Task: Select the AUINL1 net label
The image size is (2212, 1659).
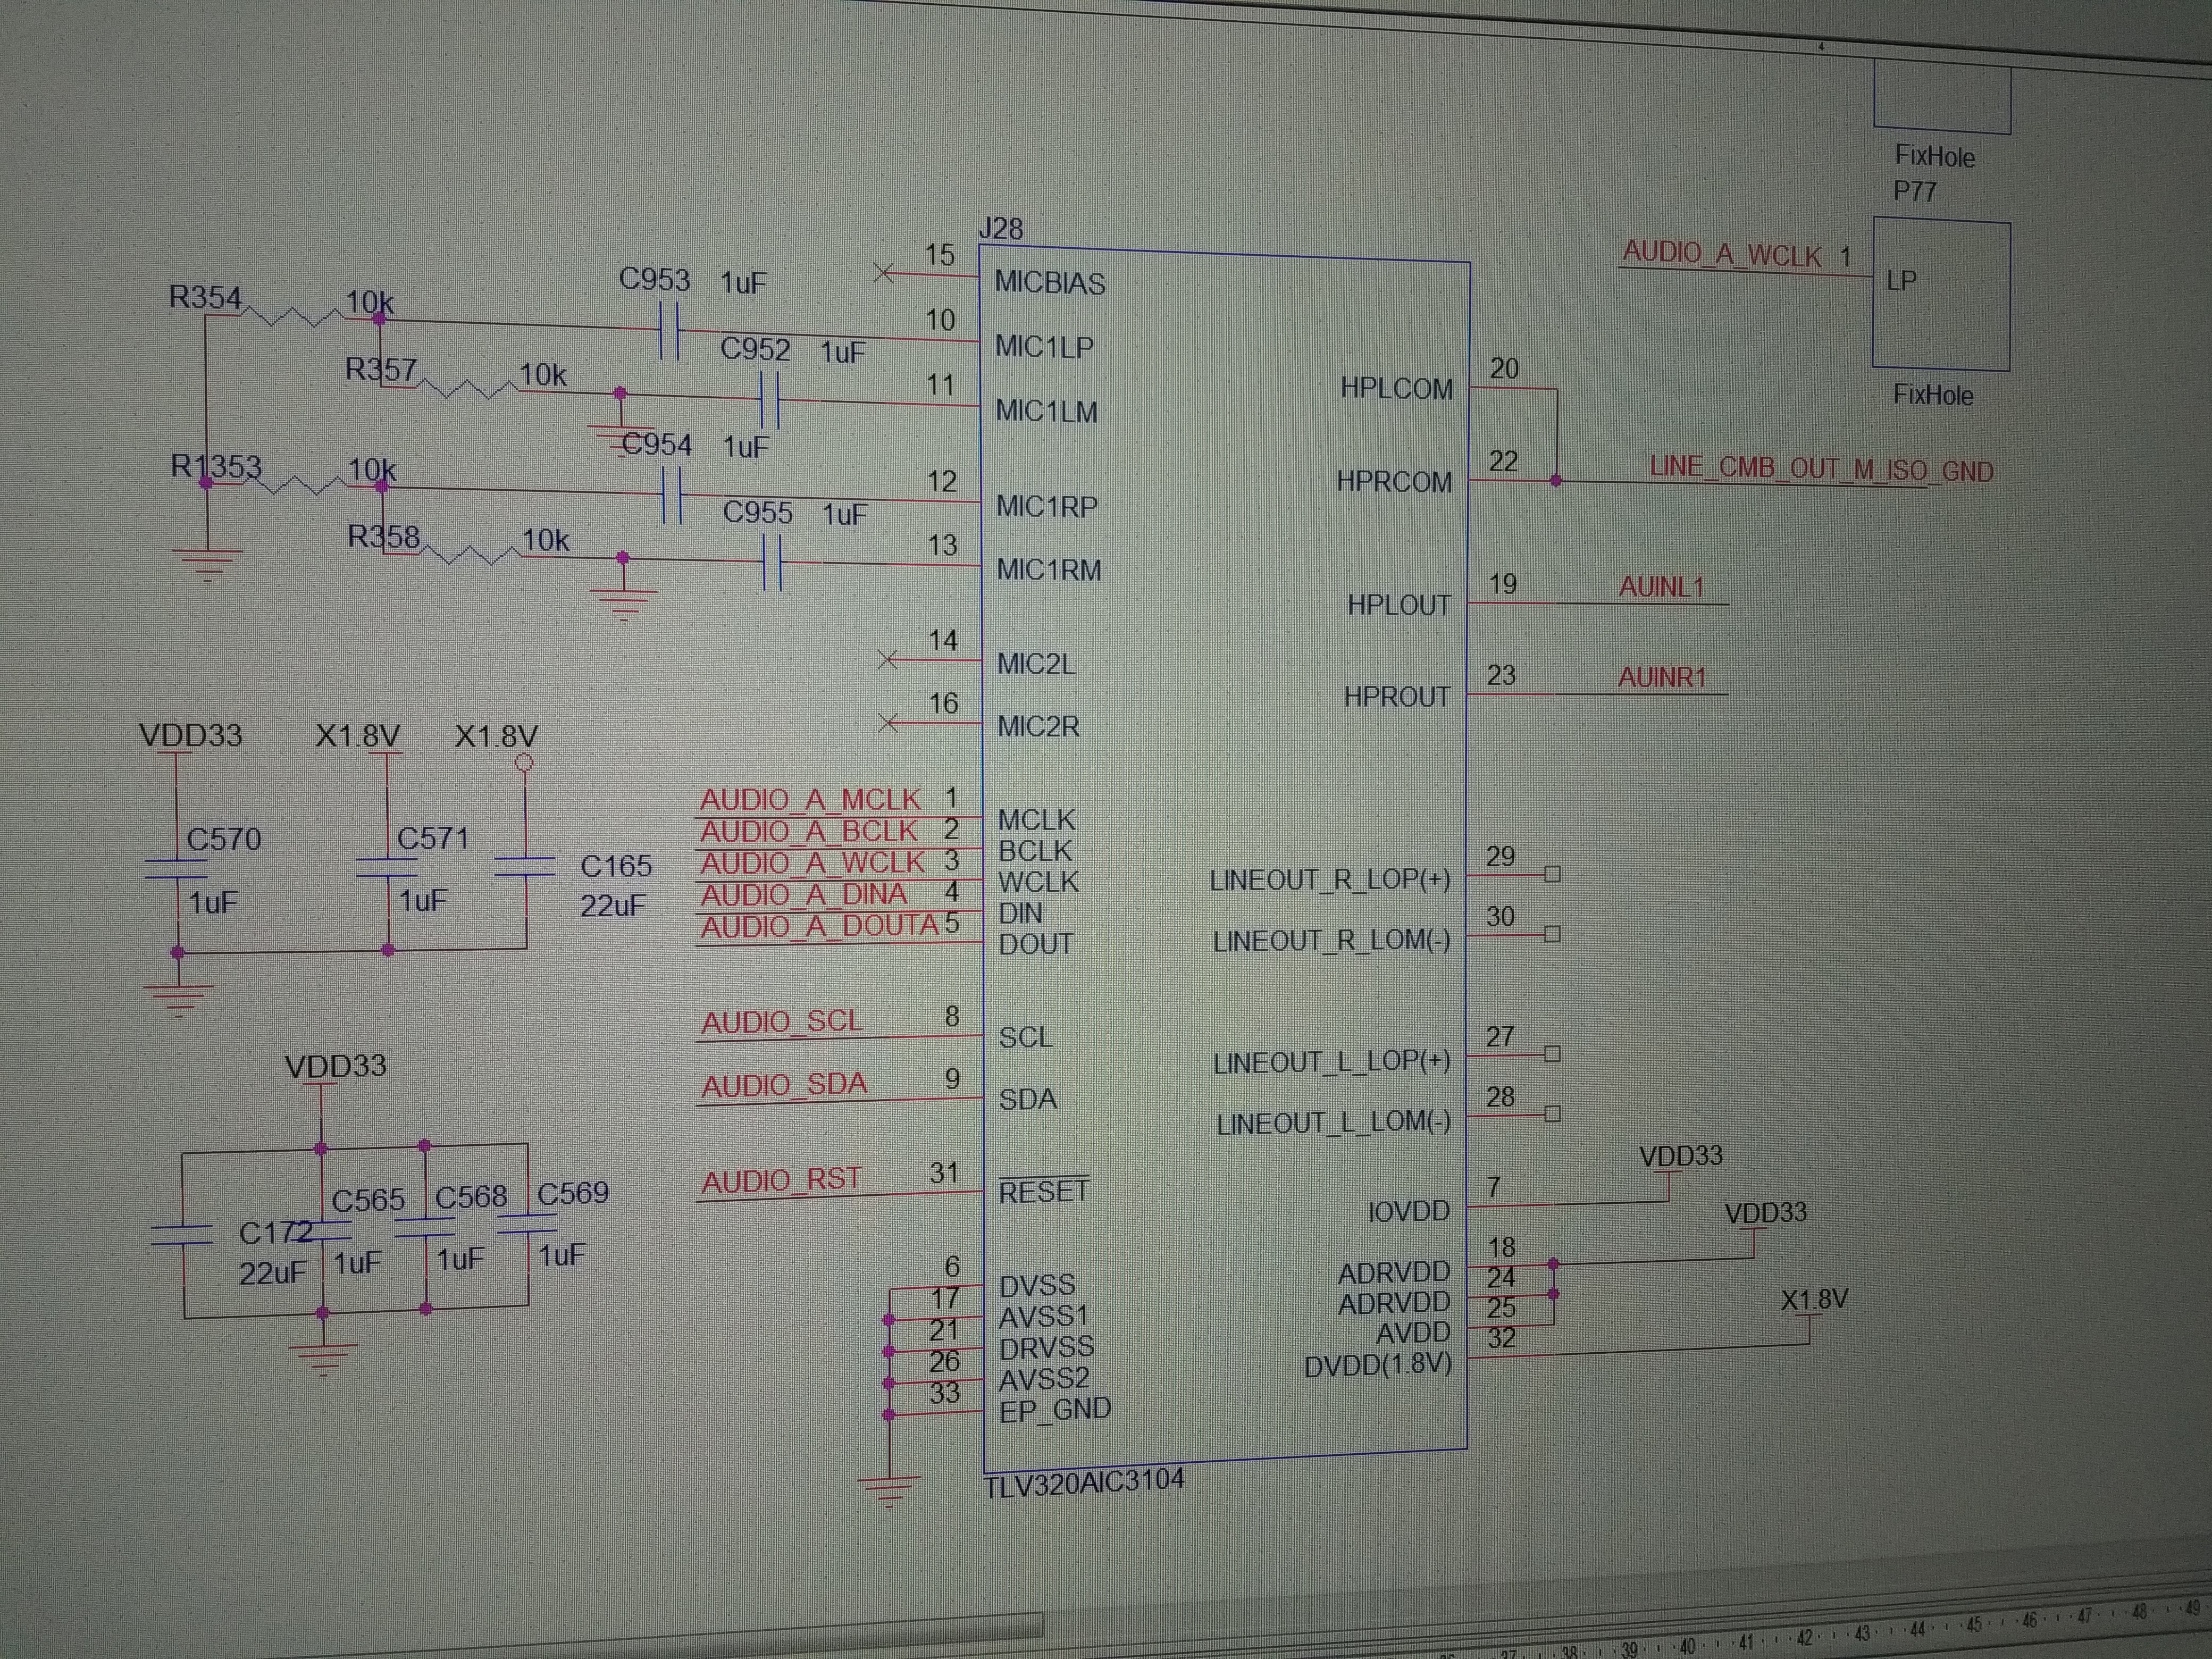Action: pyautogui.click(x=1661, y=587)
